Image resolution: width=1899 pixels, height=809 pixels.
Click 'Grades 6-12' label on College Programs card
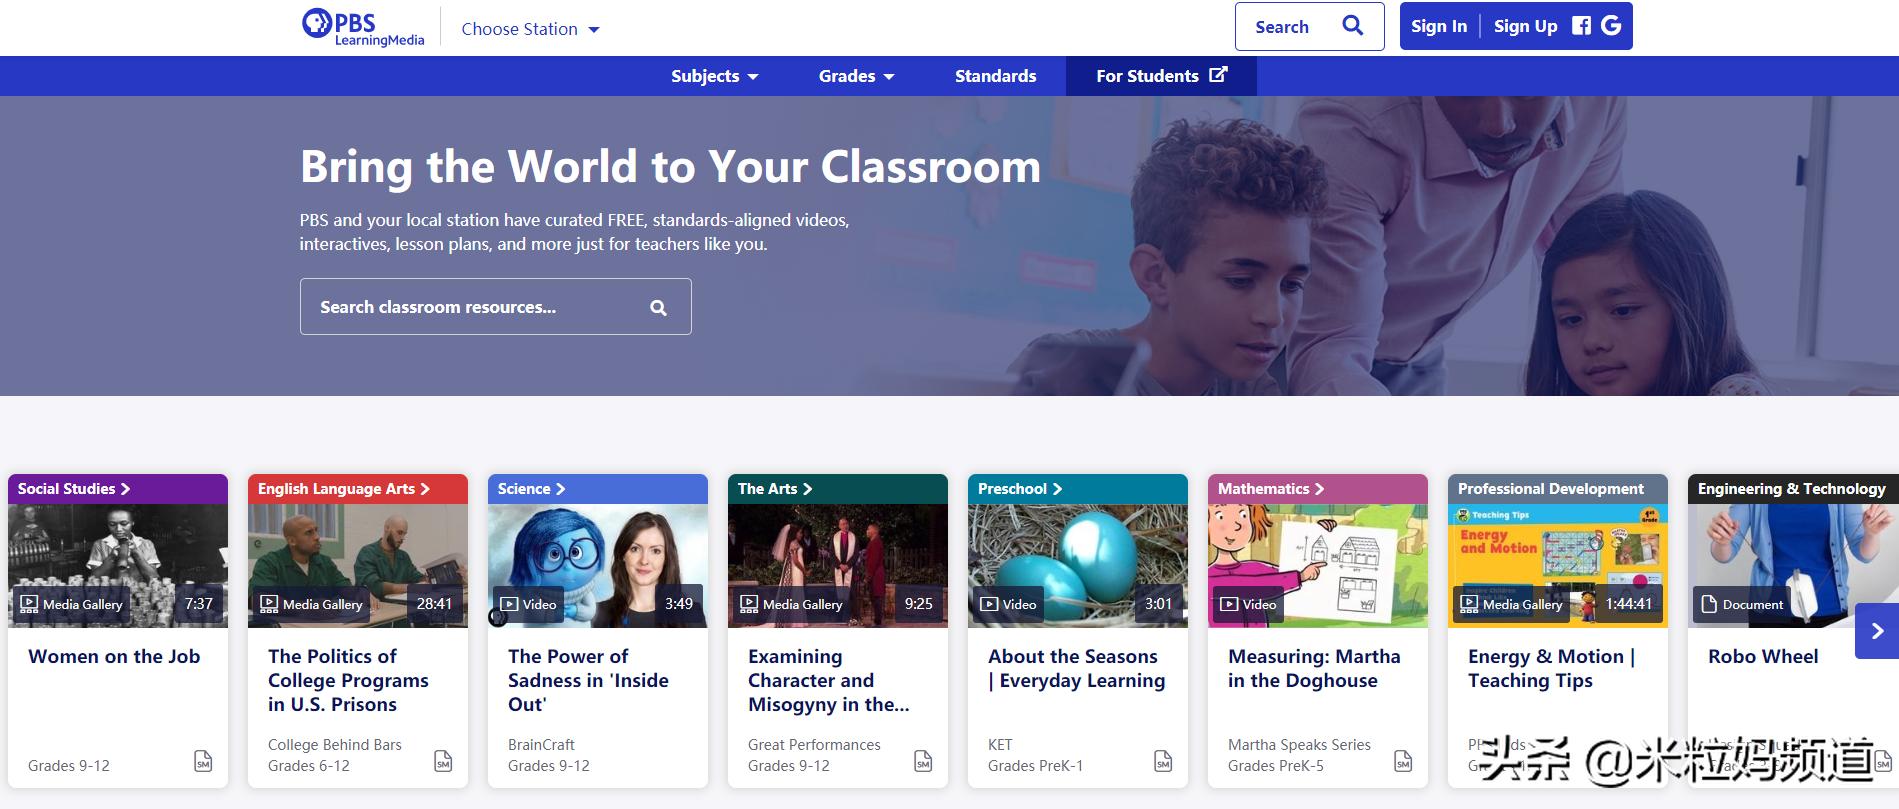pyautogui.click(x=309, y=766)
